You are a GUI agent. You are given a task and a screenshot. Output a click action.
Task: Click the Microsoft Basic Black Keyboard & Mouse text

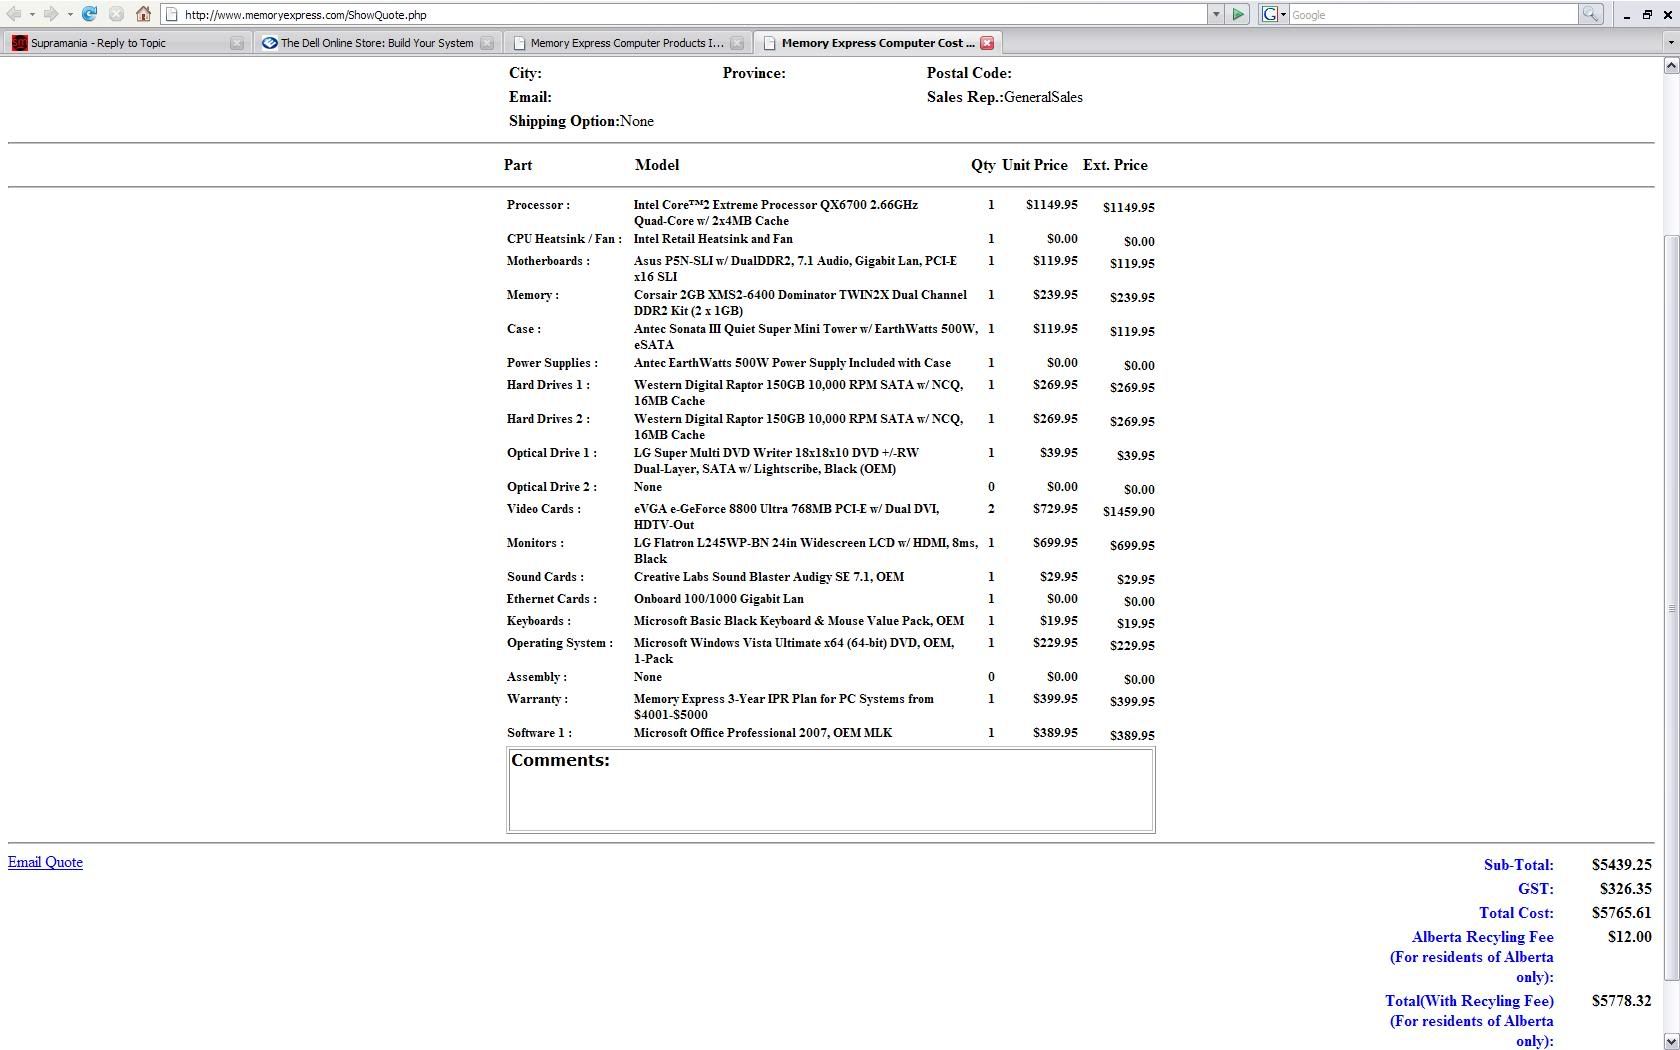799,621
